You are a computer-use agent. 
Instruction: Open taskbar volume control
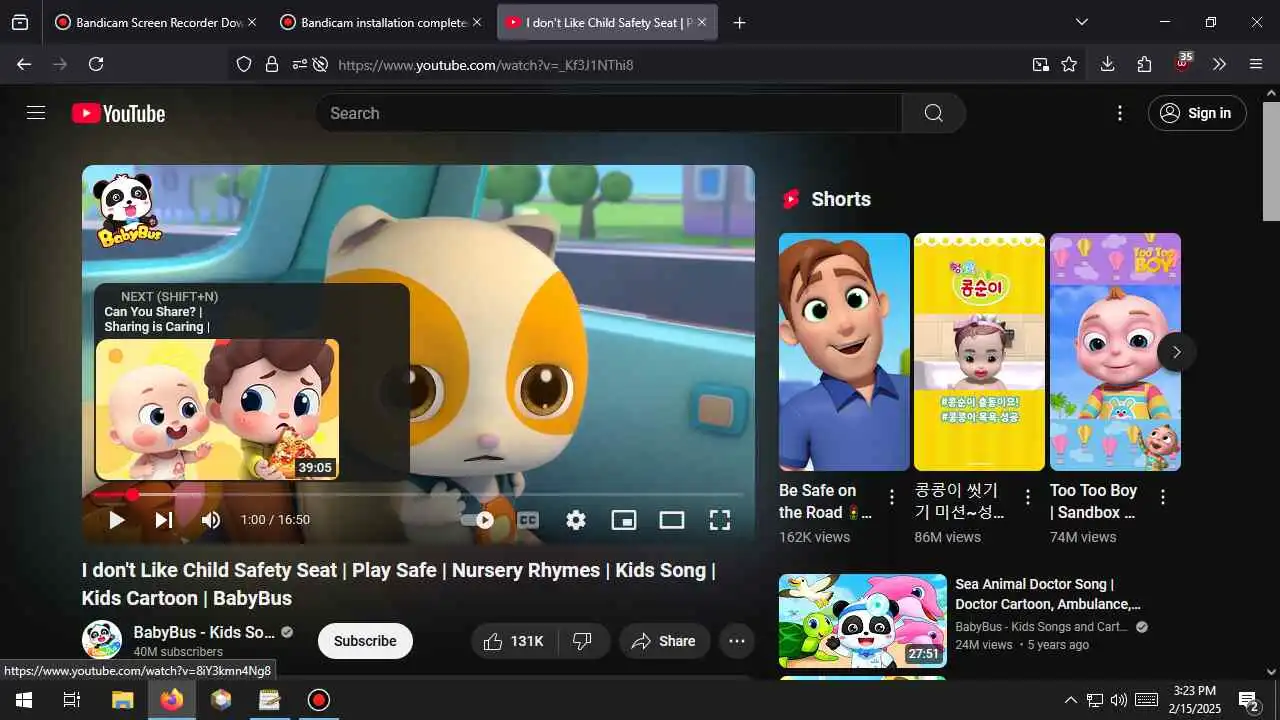(x=1118, y=700)
